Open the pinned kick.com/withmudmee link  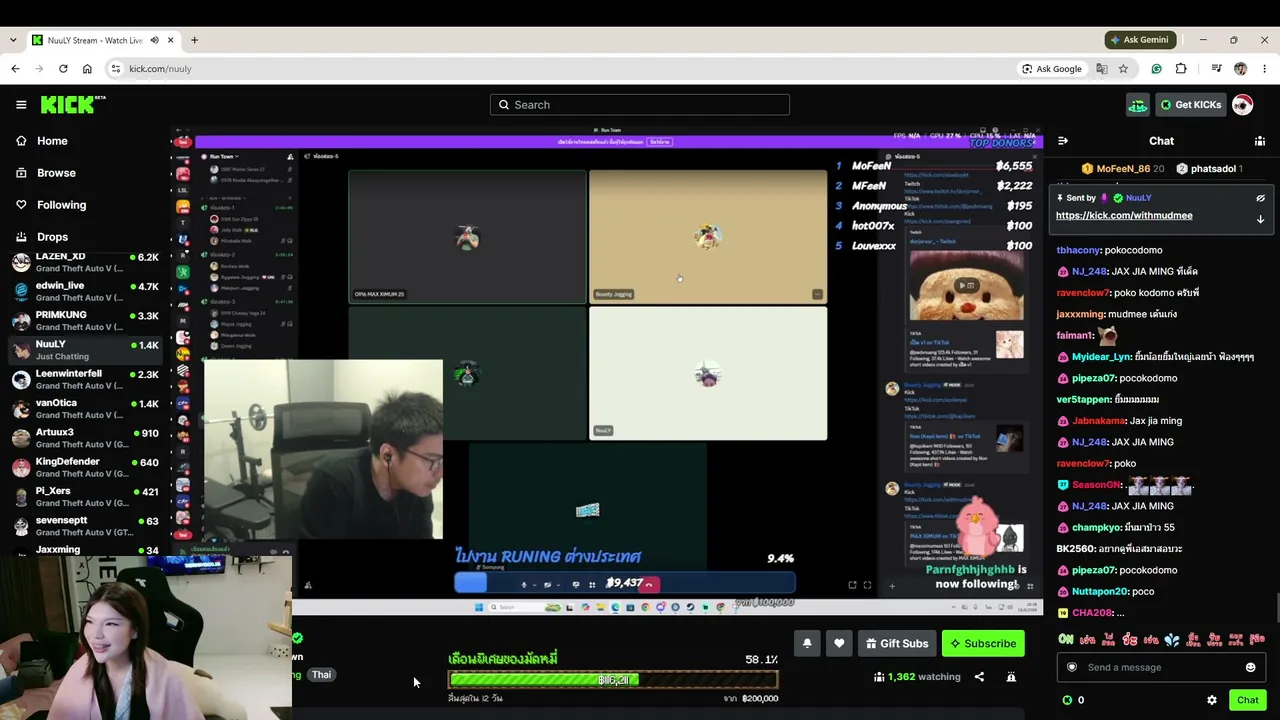1124,215
